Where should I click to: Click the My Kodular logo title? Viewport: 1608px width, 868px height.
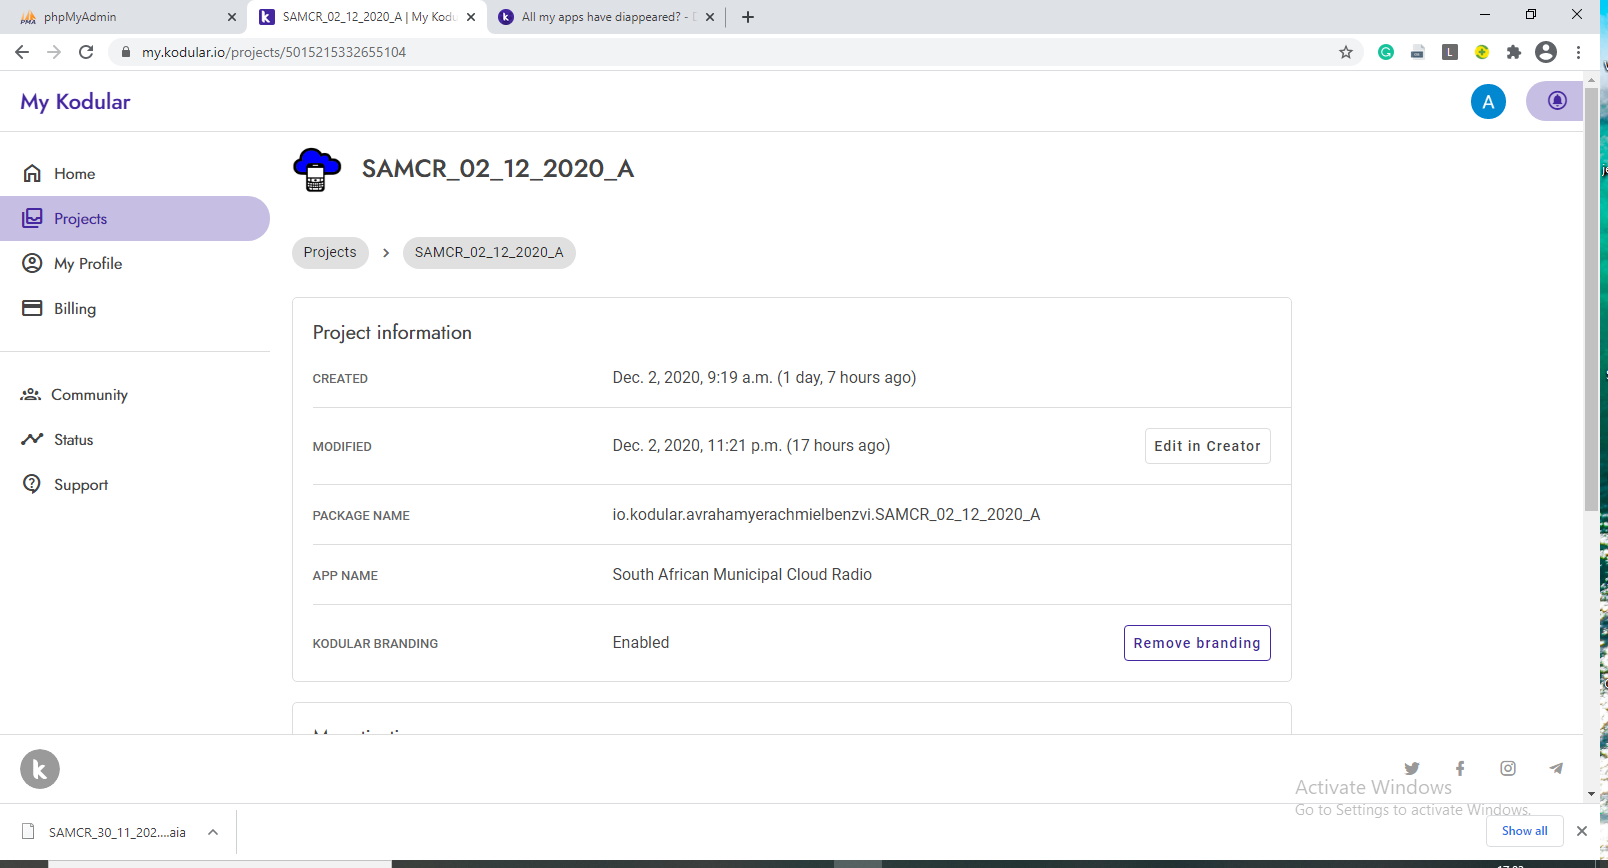[x=75, y=102]
